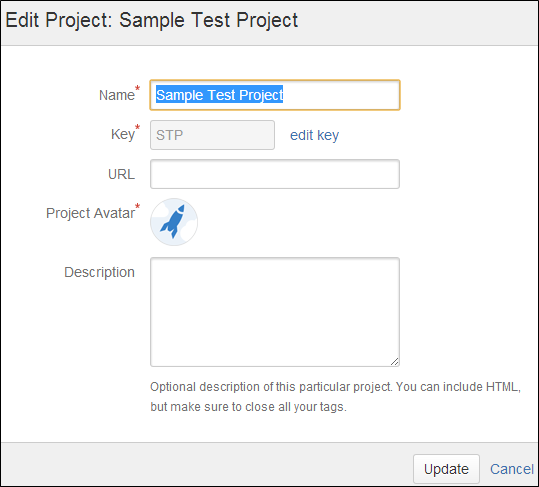Click the 'Edit Project: Sample Test Project' title
539x487 pixels.
(x=152, y=20)
